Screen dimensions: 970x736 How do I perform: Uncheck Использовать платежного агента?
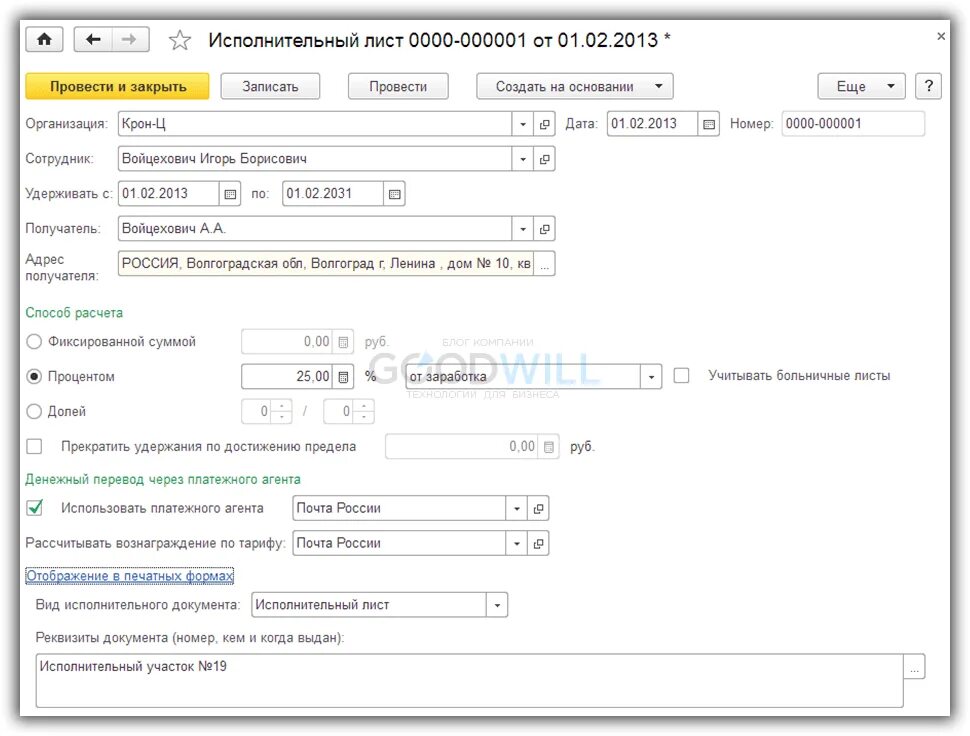point(35,508)
